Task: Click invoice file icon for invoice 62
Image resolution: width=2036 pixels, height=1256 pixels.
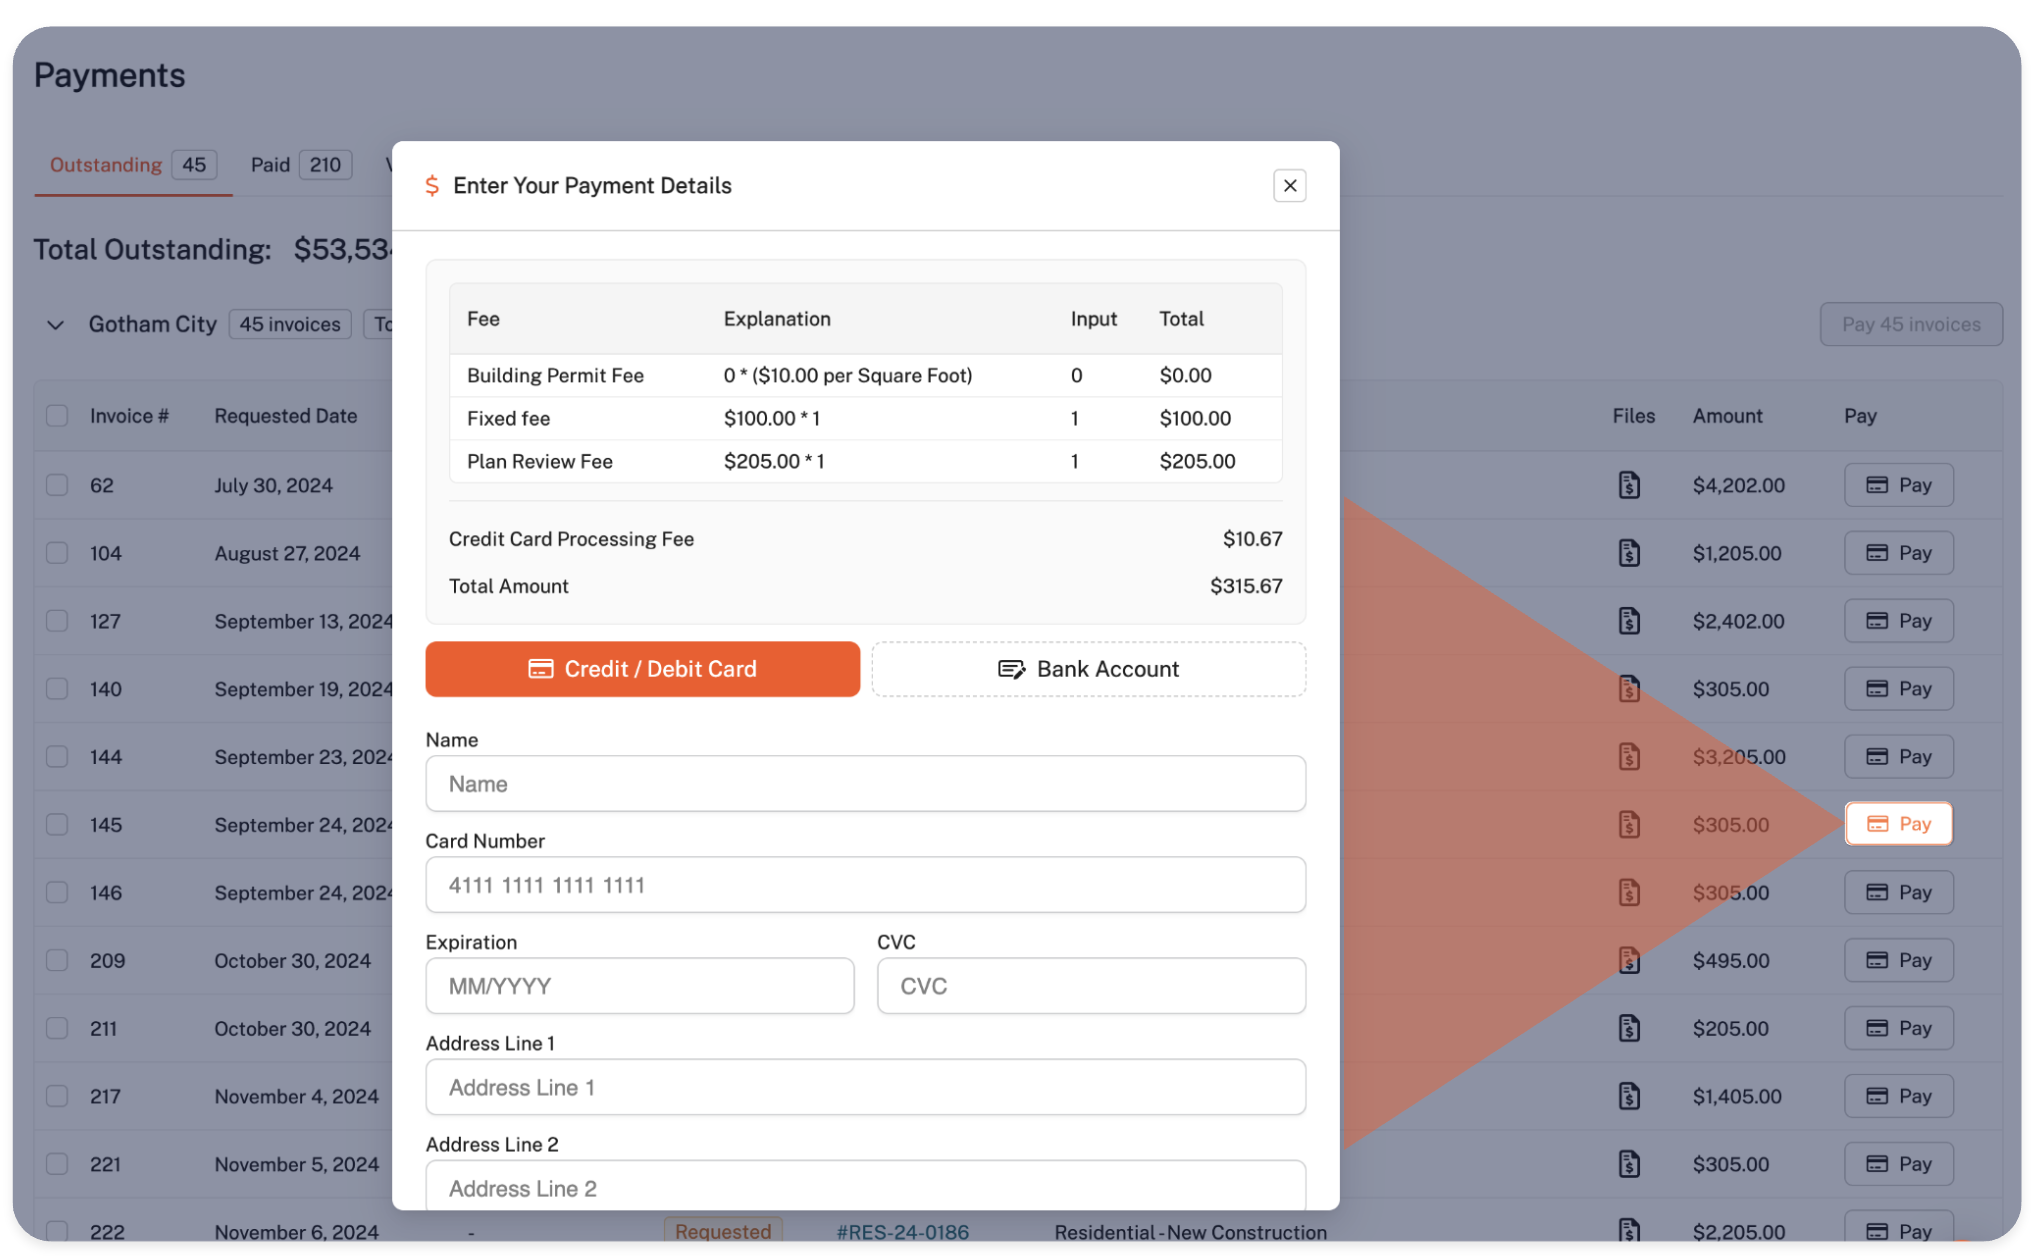Action: click(1628, 485)
